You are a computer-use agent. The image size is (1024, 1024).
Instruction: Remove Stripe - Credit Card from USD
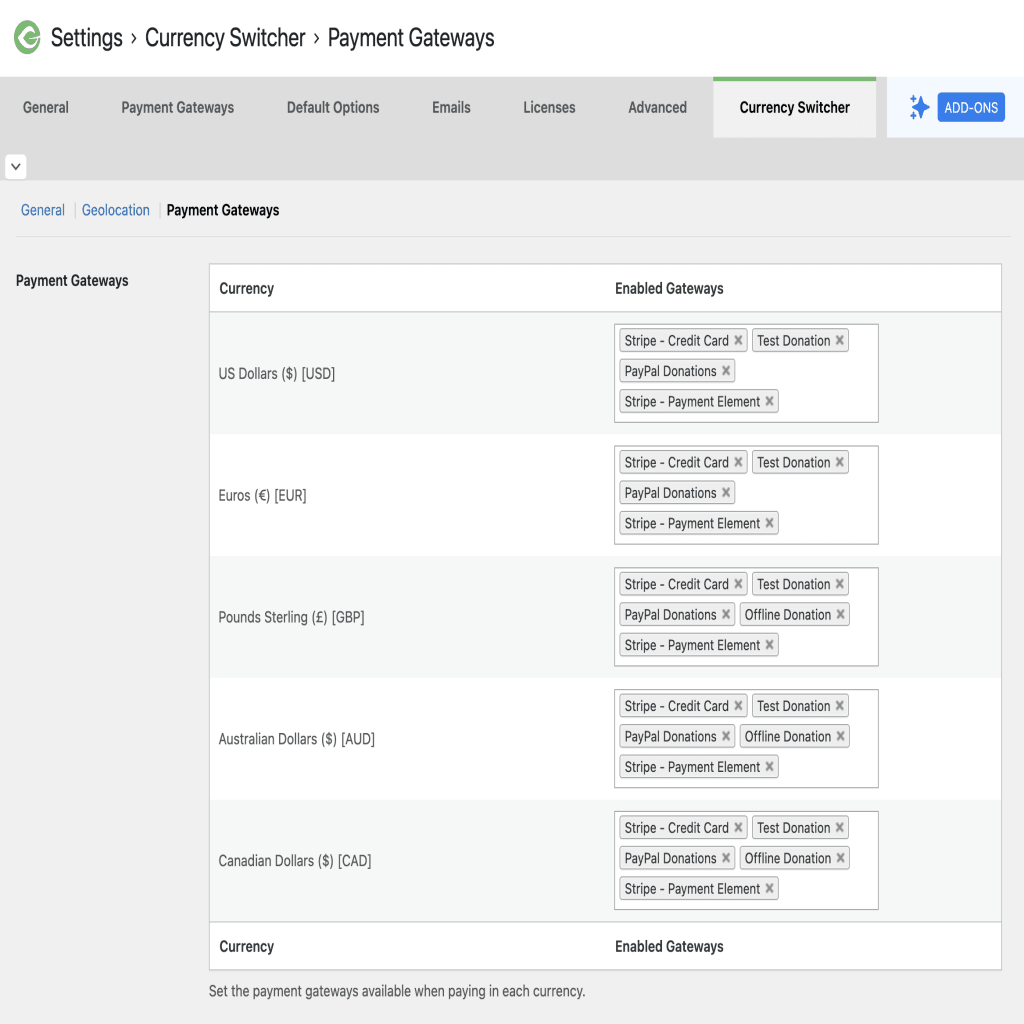point(738,340)
